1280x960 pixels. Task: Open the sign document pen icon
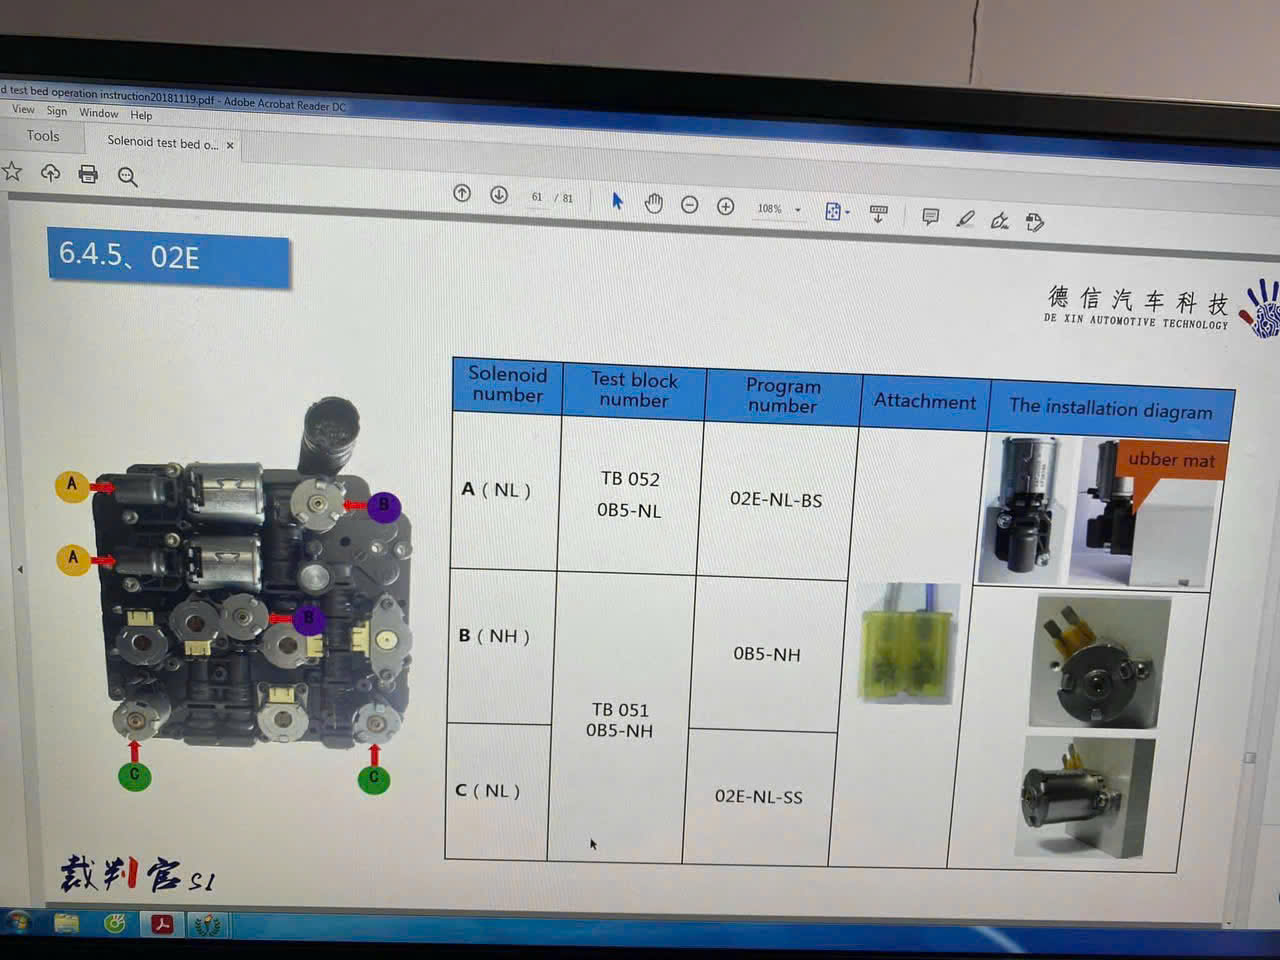(999, 220)
